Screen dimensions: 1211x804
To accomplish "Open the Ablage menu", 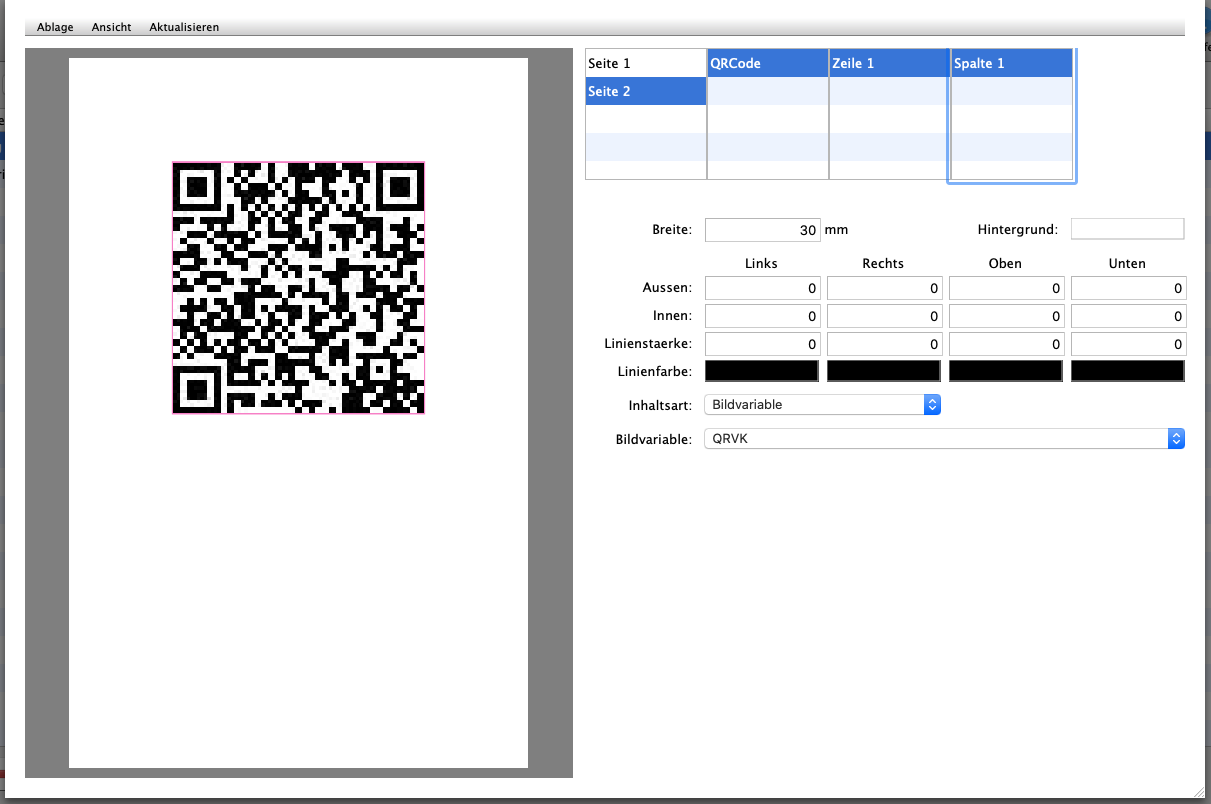I will tap(55, 27).
